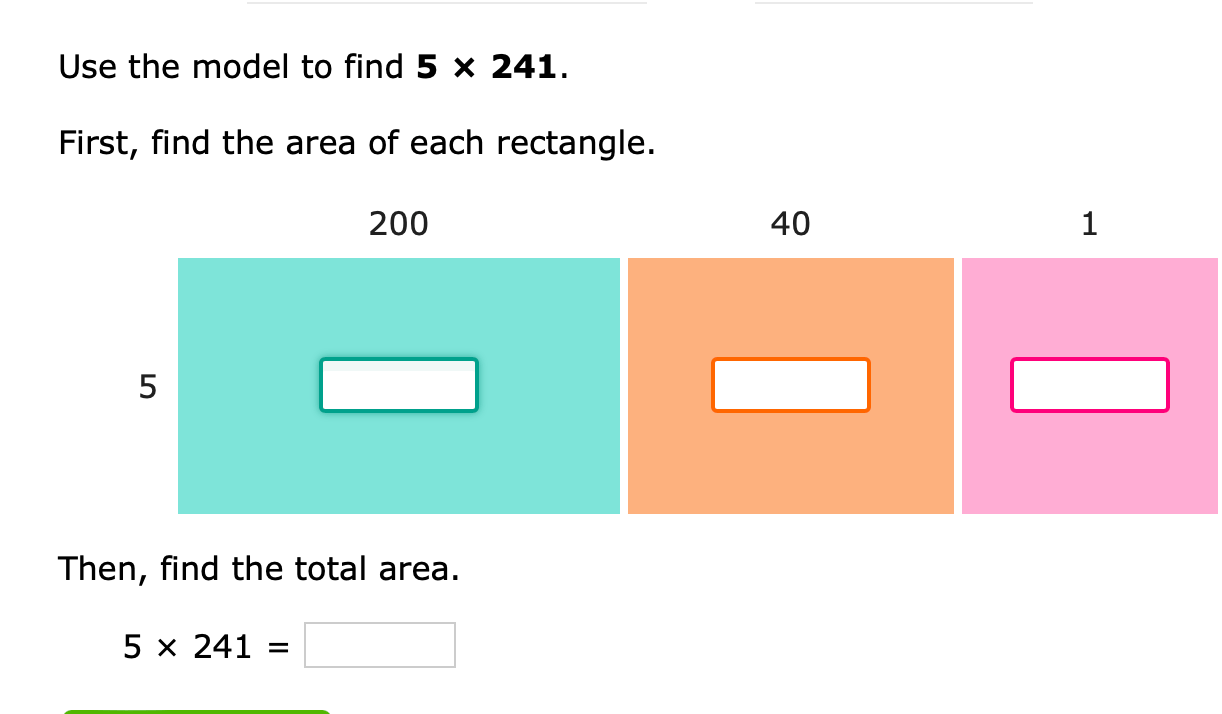The width and height of the screenshot is (1222, 714).
Task: Click the 241 in the bottom equation
Action: [x=222, y=647]
